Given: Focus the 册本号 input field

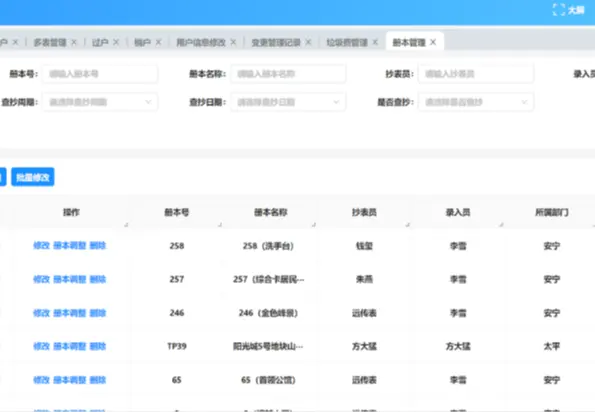Looking at the screenshot, I should (100, 74).
